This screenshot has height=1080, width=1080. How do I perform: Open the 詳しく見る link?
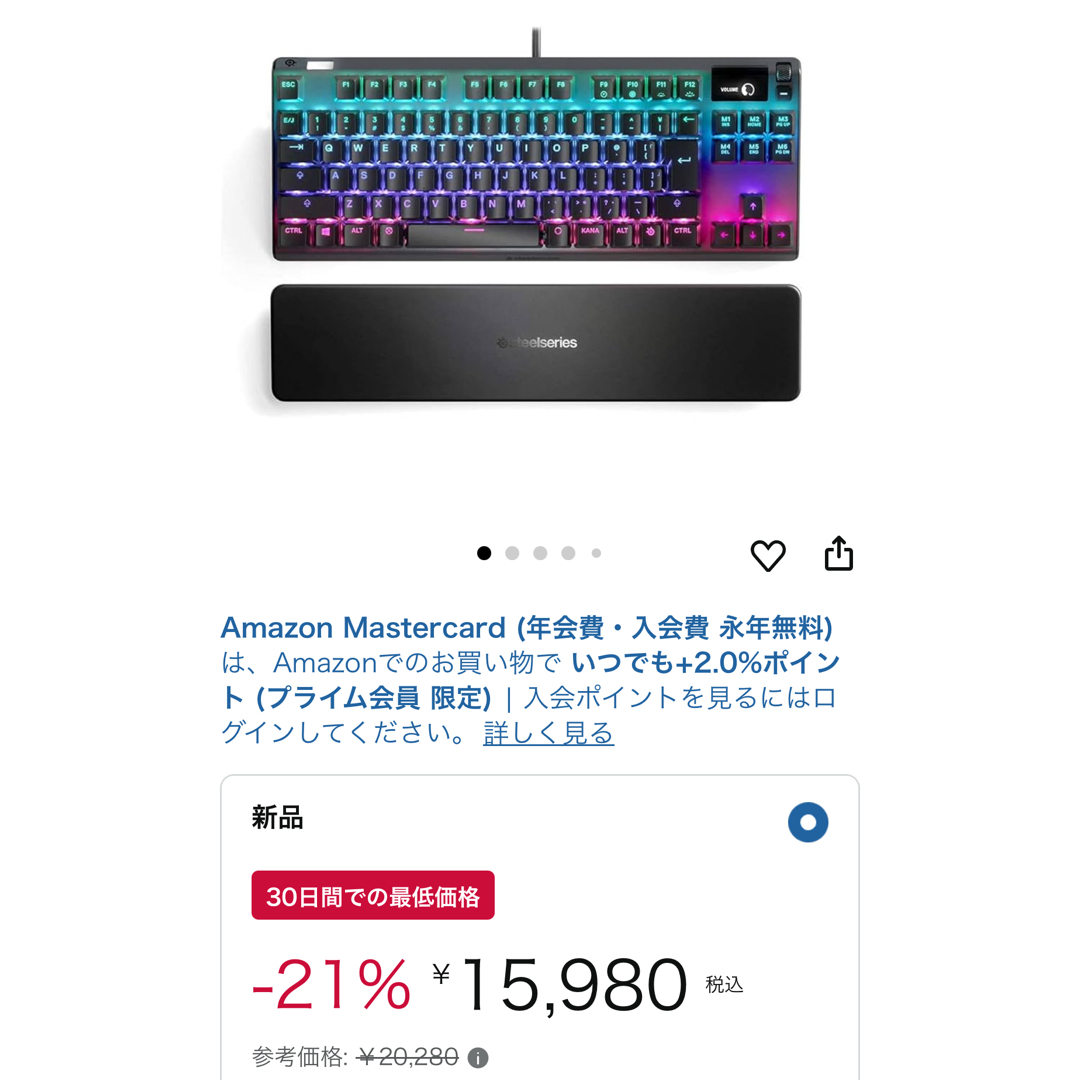tap(548, 733)
